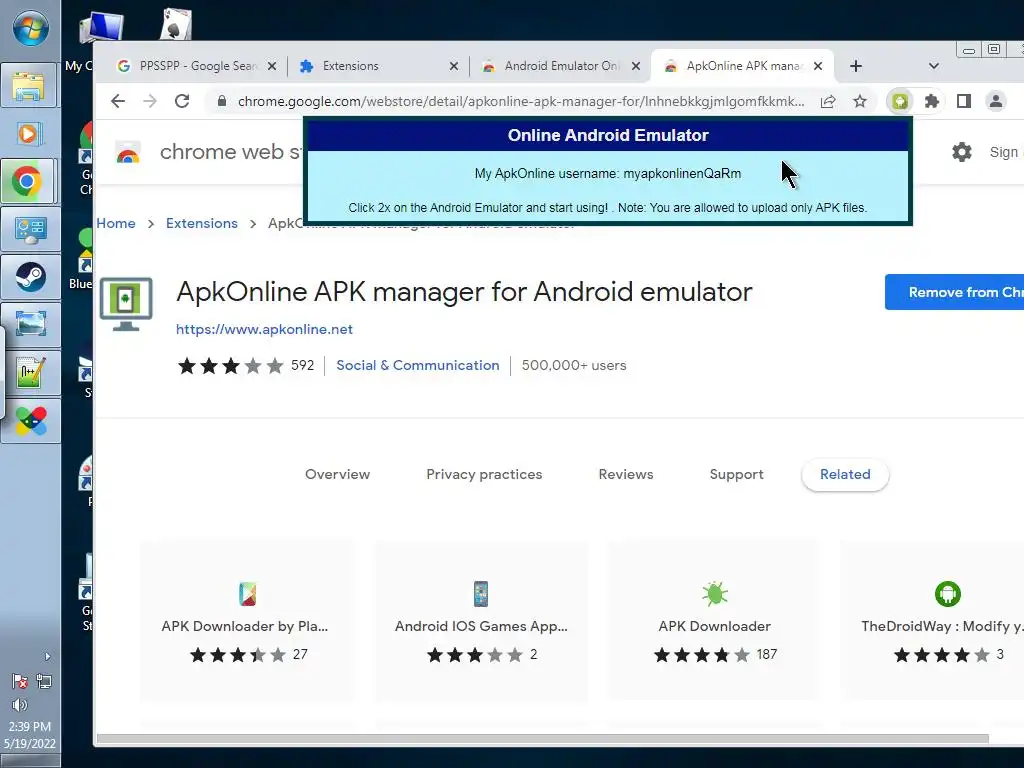The width and height of the screenshot is (1024, 768).
Task: Open Android IOS Games App... card
Action: (481, 620)
